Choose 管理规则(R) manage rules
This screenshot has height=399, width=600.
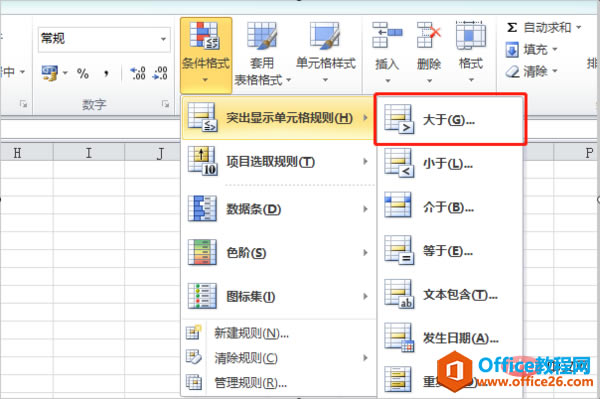click(278, 383)
